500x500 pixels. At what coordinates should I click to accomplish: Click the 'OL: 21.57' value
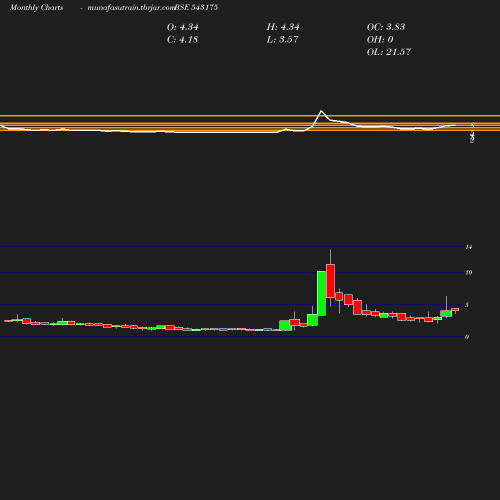[389, 52]
